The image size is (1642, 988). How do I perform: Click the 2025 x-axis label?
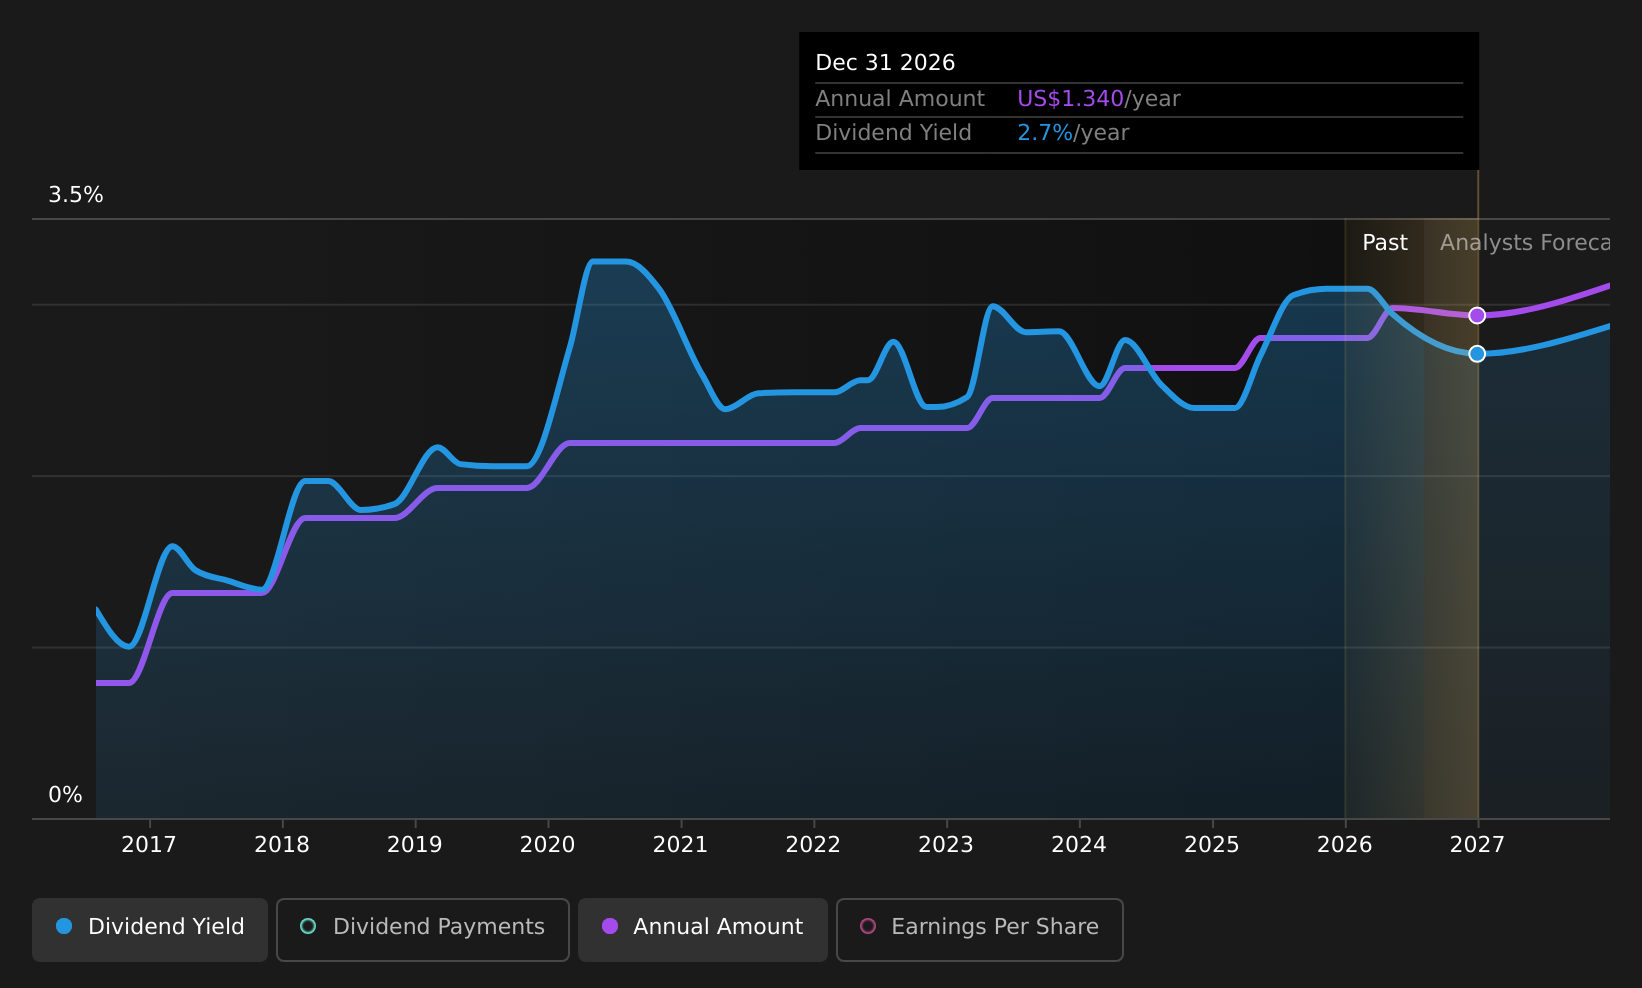point(1212,845)
